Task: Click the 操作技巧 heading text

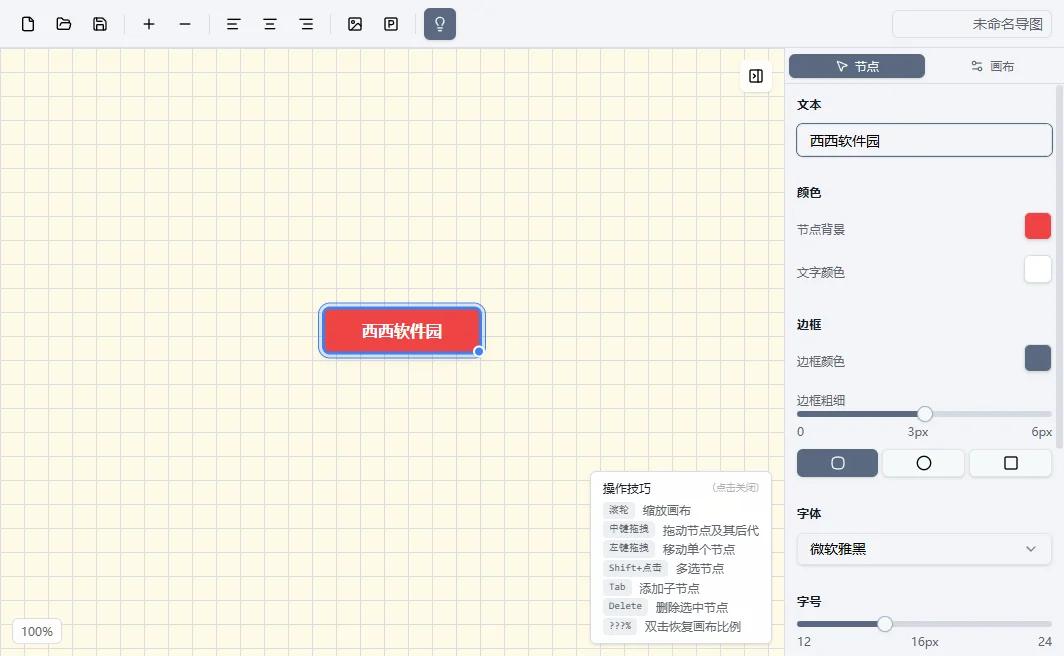Action: (626, 488)
